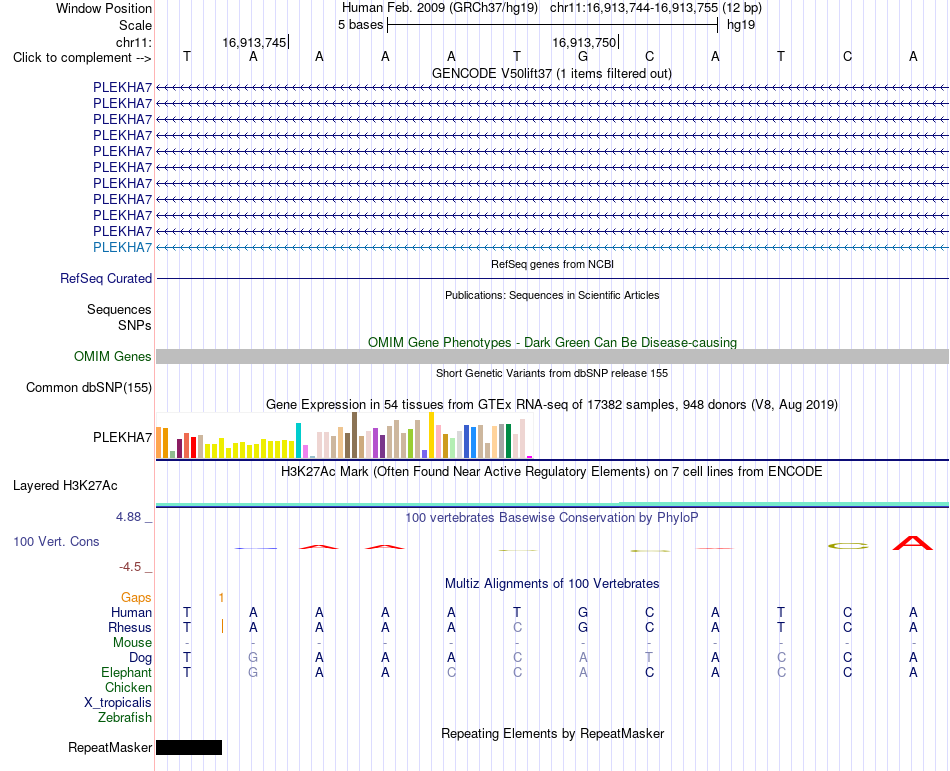Click position text chr11:16,913,744-16,913,755
The height and width of the screenshot is (771, 950).
pos(634,8)
